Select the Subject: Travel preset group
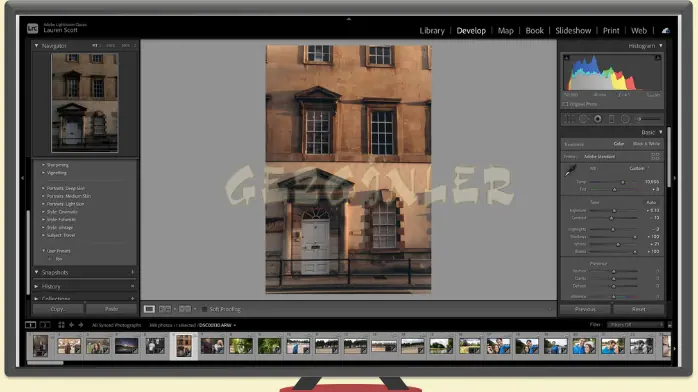Screen dimensions: 698x392 [x=61, y=235]
